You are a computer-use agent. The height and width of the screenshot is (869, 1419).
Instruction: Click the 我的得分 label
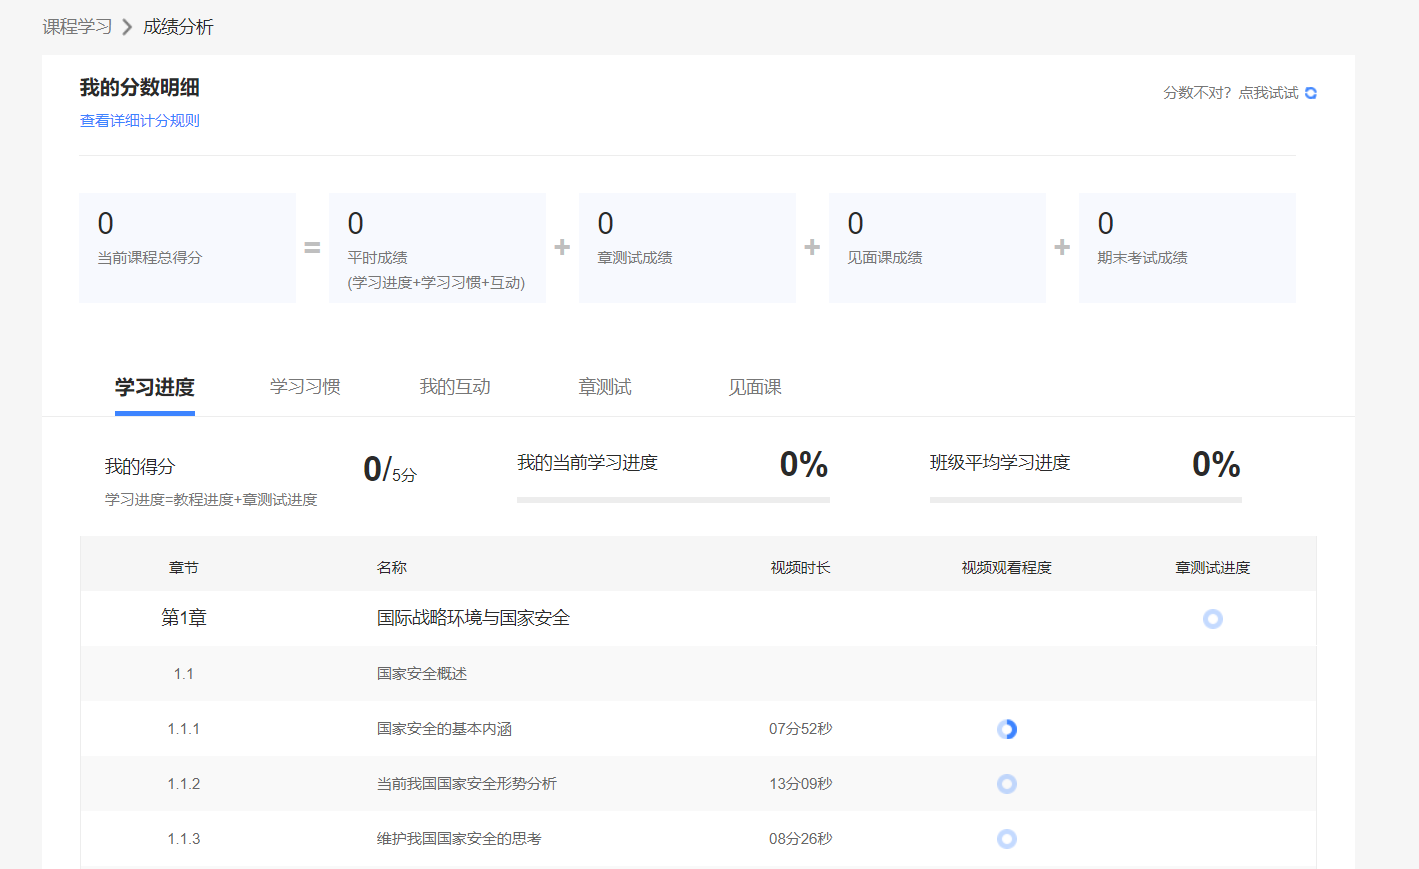pyautogui.click(x=140, y=467)
